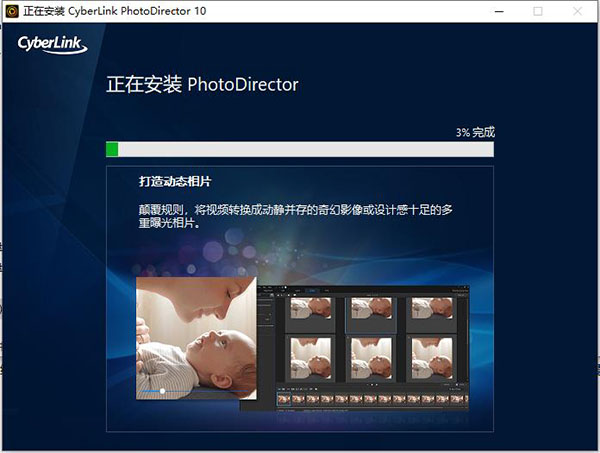Image resolution: width=600 pixels, height=453 pixels.
Task: Click the '正在安装 PhotoDirector' heading
Action: [202, 85]
